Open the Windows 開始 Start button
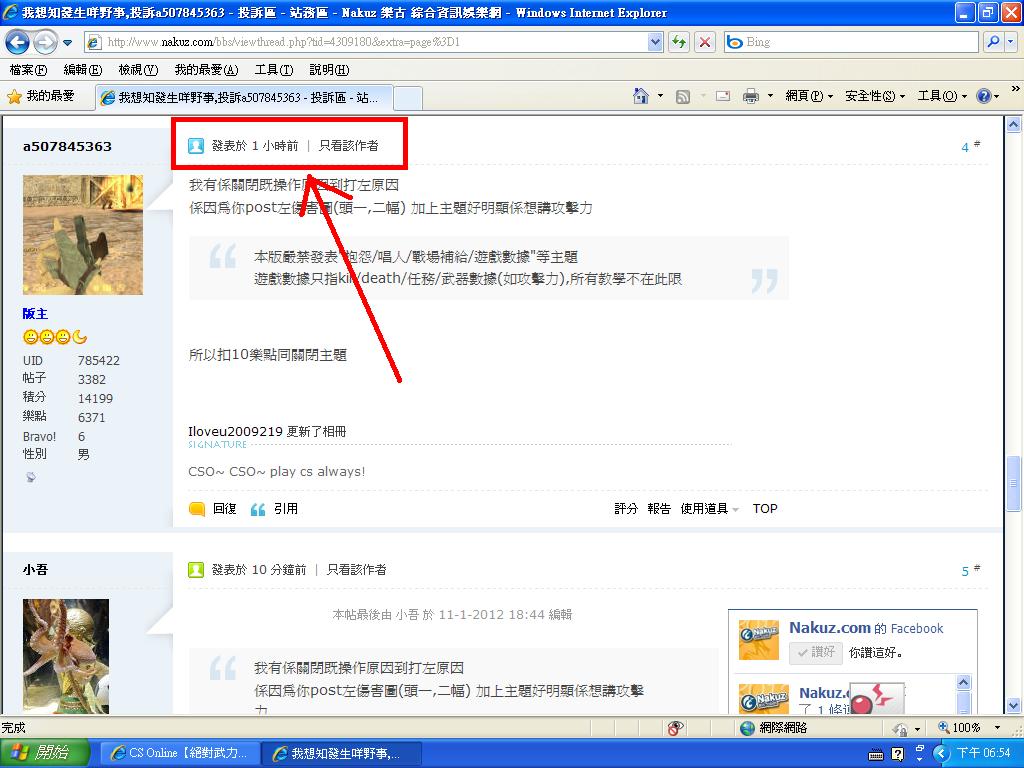This screenshot has height=768, width=1024. 44,753
